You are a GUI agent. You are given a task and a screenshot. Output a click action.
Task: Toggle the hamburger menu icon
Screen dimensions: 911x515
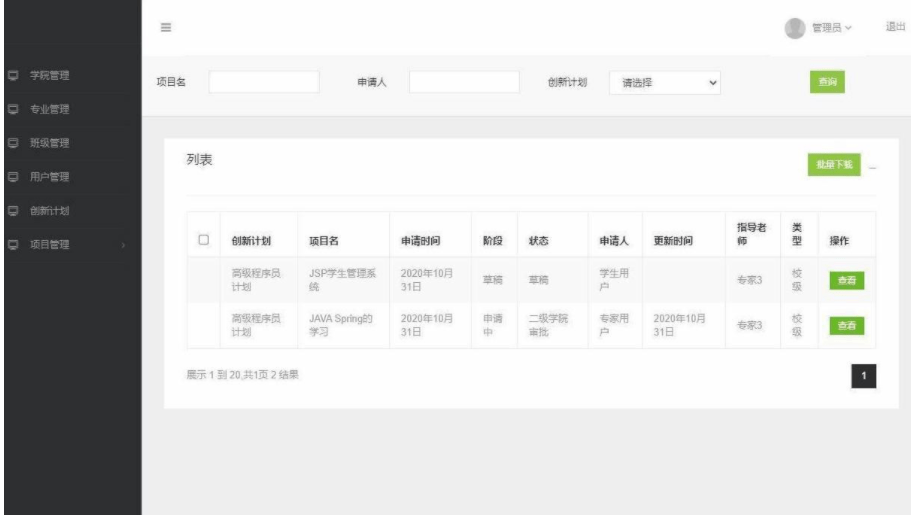pyautogui.click(x=166, y=27)
